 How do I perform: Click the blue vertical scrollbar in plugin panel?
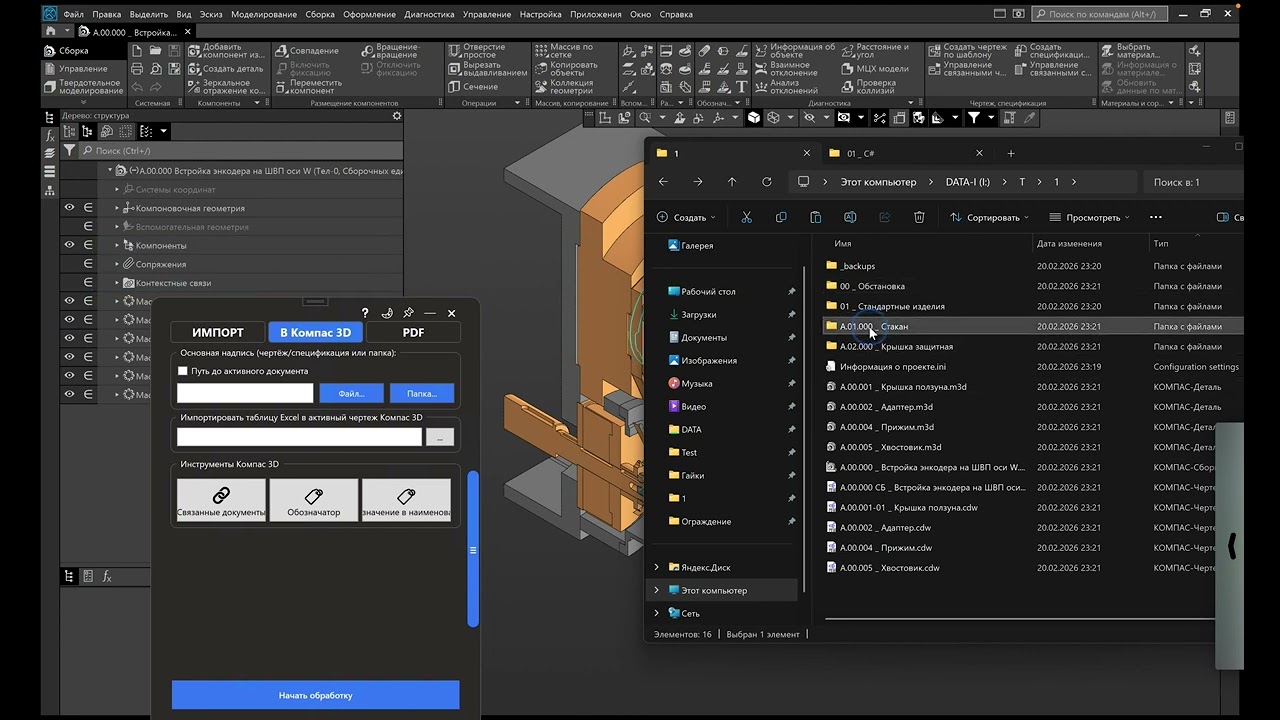coord(473,549)
